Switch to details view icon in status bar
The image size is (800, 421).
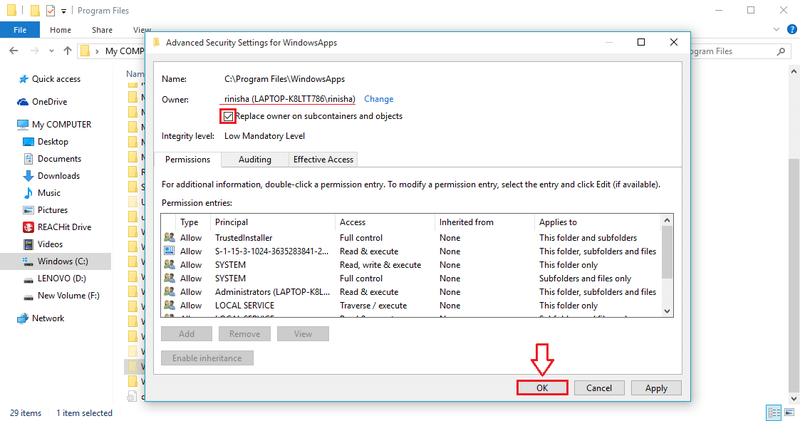[x=773, y=412]
